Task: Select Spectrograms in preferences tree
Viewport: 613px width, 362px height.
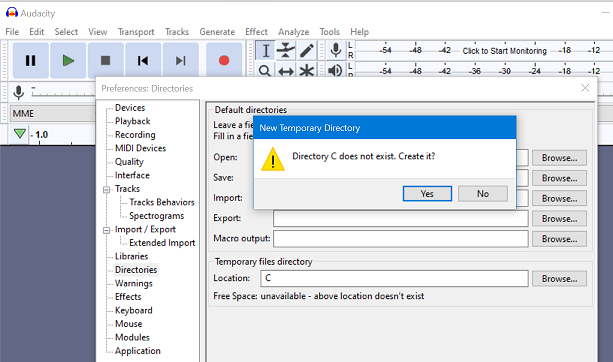Action: click(156, 216)
